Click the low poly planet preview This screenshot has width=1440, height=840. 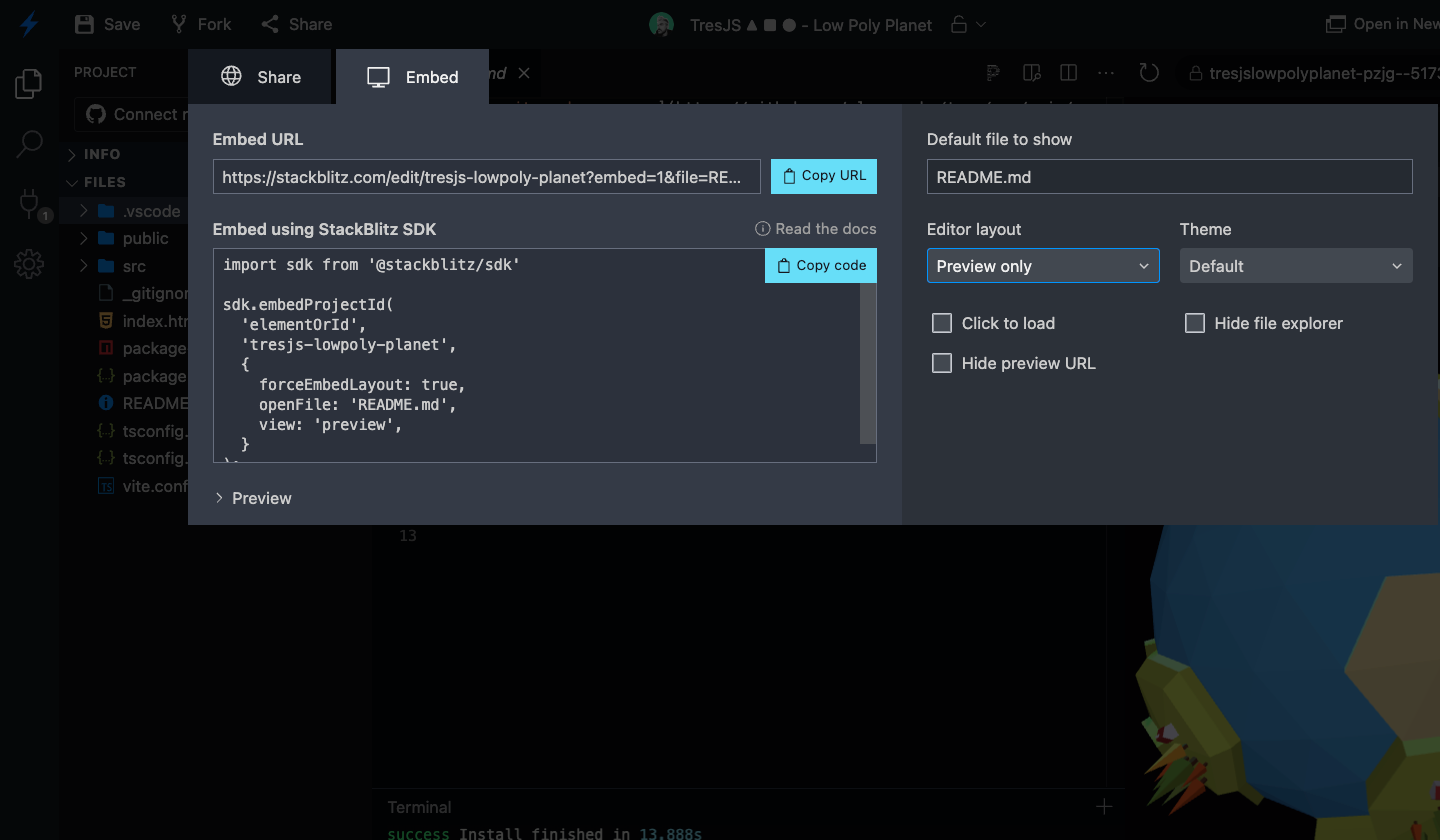tap(1290, 680)
